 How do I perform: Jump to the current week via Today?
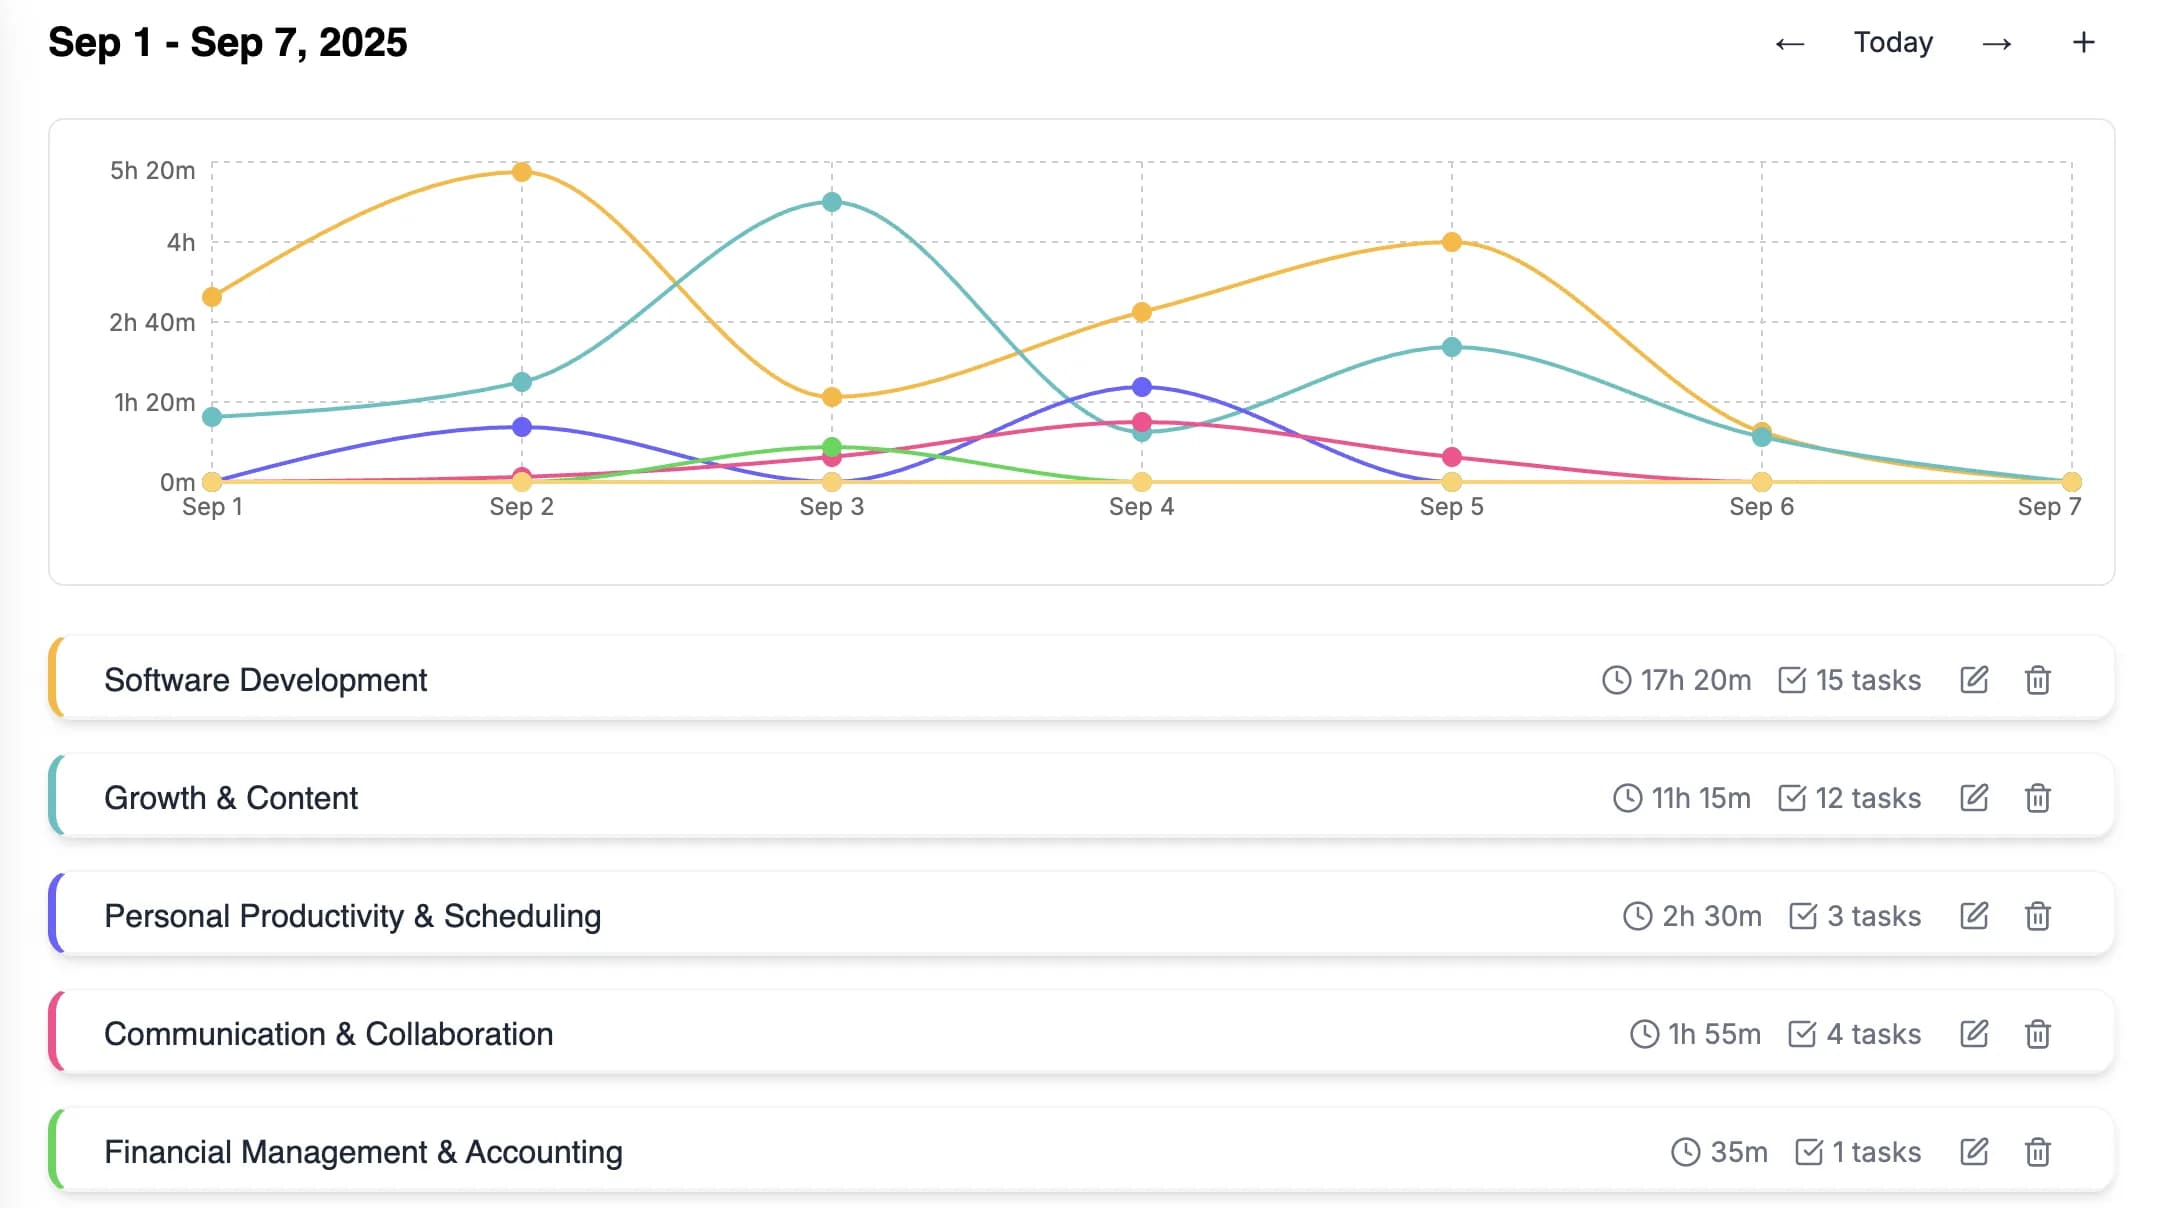1892,42
